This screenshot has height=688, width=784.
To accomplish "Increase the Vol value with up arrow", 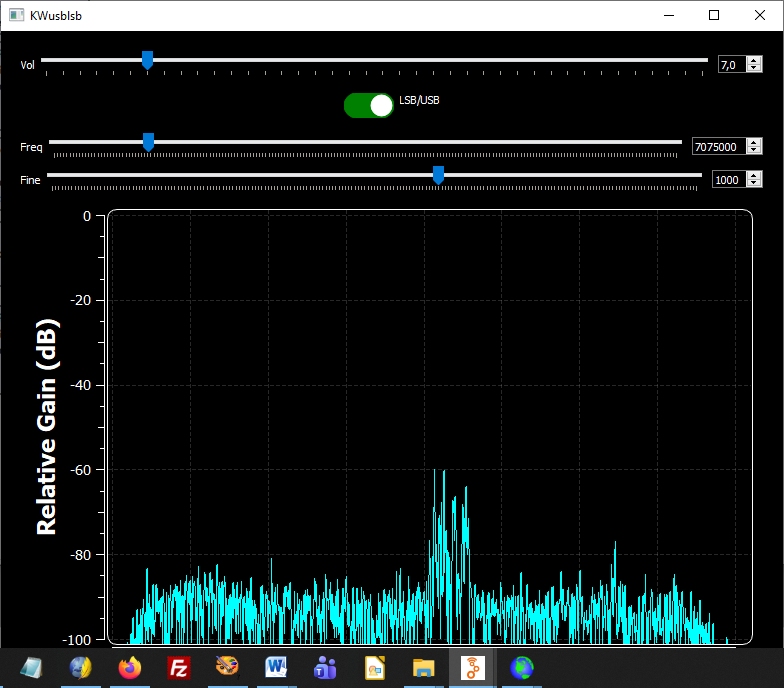I will (x=754, y=60).
